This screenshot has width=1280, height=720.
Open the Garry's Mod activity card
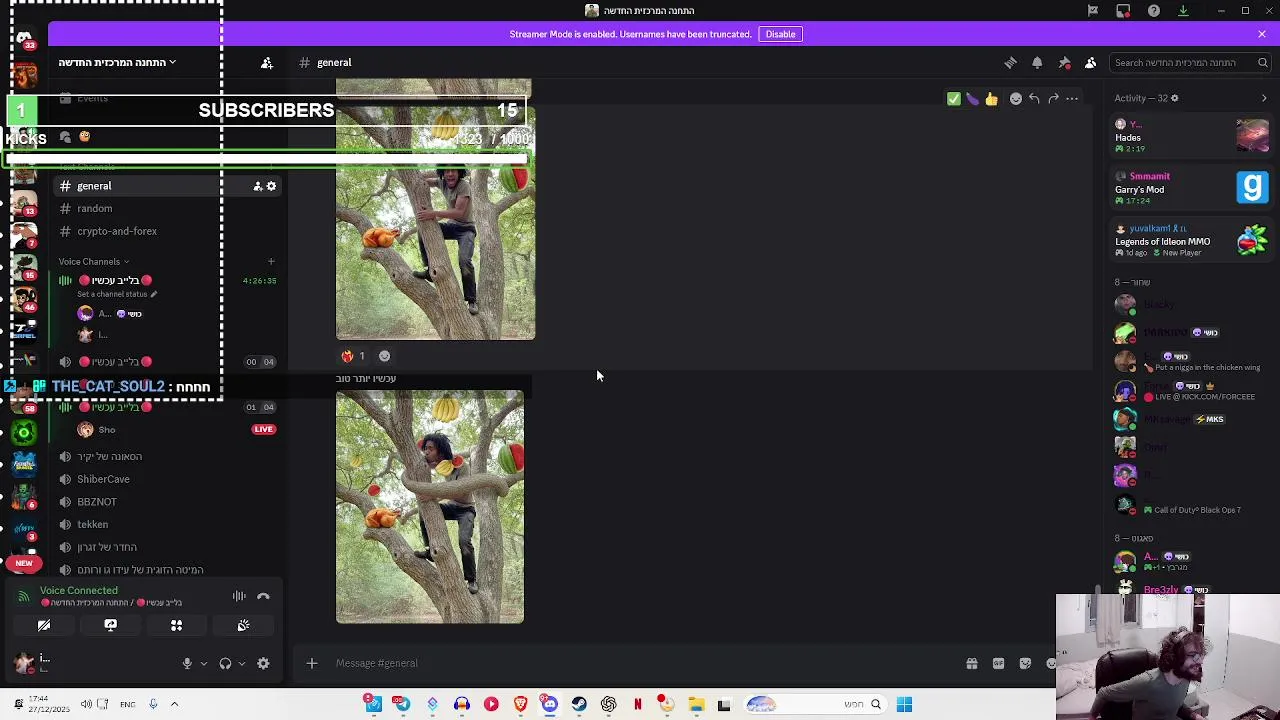pyautogui.click(x=1192, y=188)
